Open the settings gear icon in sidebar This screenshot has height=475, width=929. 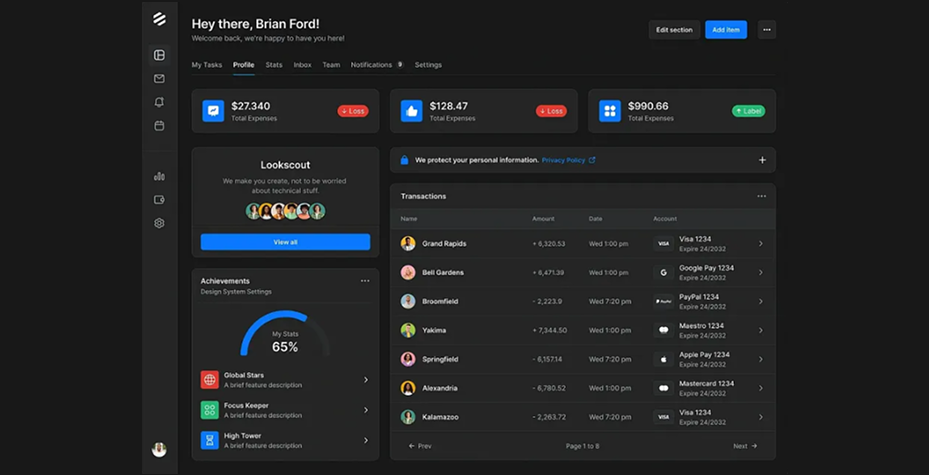click(x=159, y=223)
